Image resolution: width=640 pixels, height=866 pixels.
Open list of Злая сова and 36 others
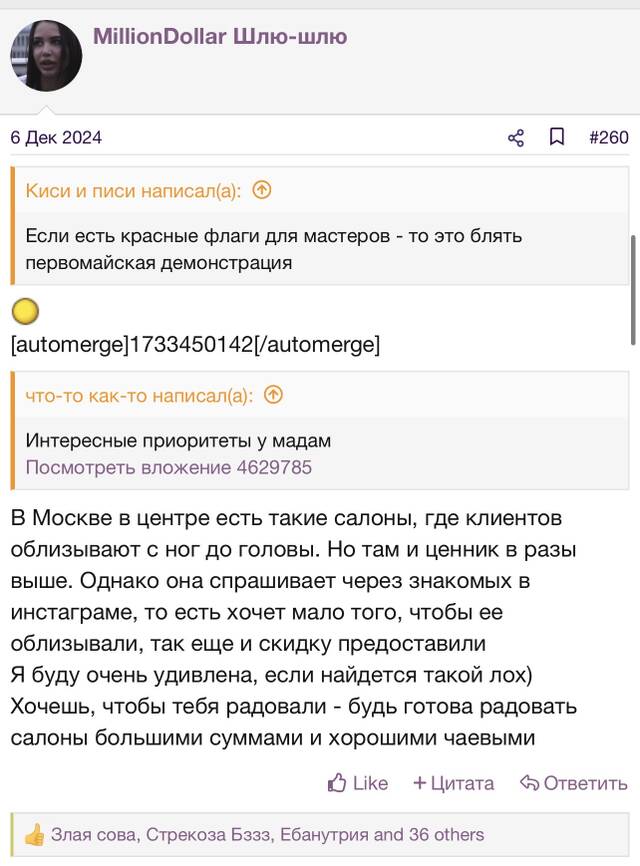tap(267, 834)
